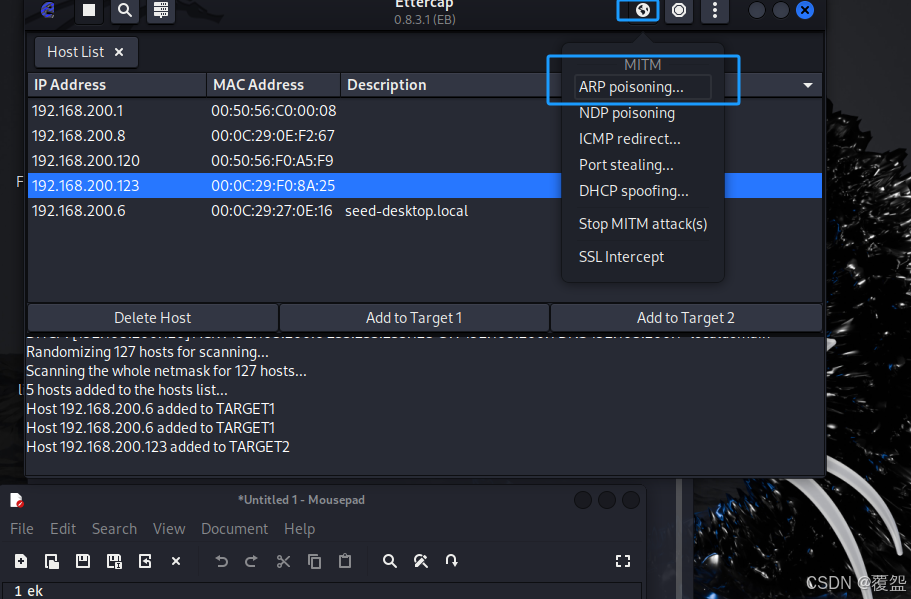Image resolution: width=911 pixels, height=599 pixels.
Task: Close document with Mousepad toolbar X icon
Action: pos(176,561)
